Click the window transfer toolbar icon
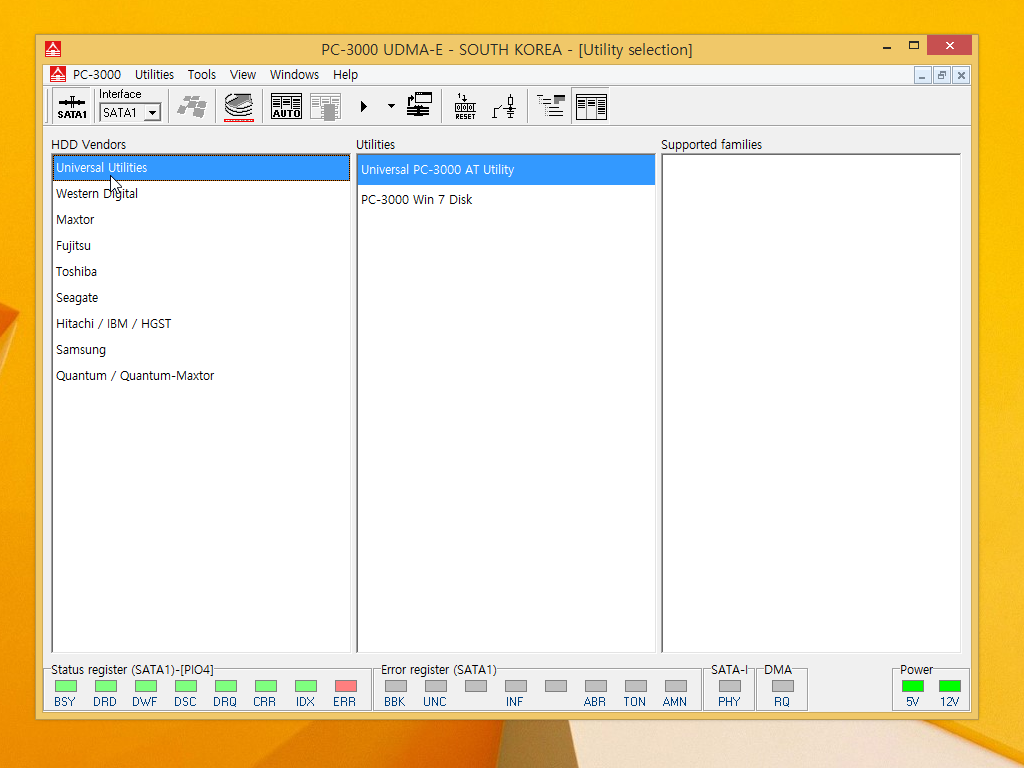Viewport: 1024px width, 768px height. pos(419,105)
